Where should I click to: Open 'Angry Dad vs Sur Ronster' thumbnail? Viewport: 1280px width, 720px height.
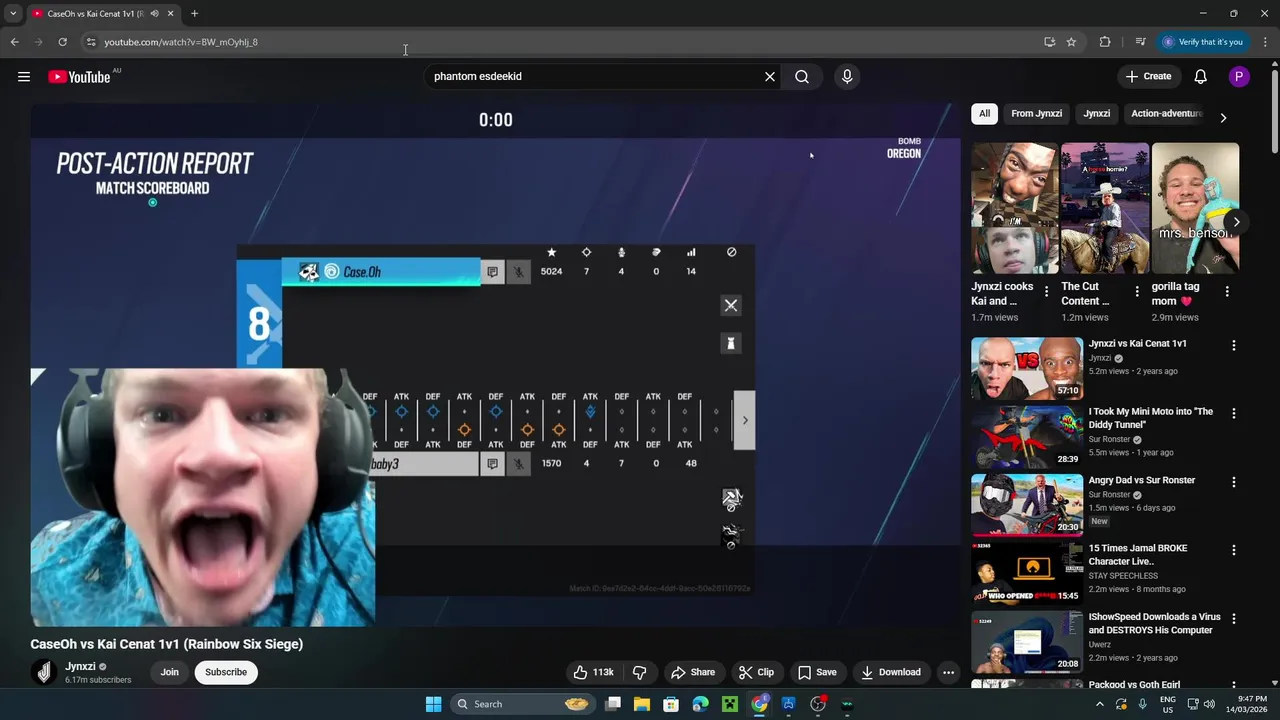(1027, 505)
